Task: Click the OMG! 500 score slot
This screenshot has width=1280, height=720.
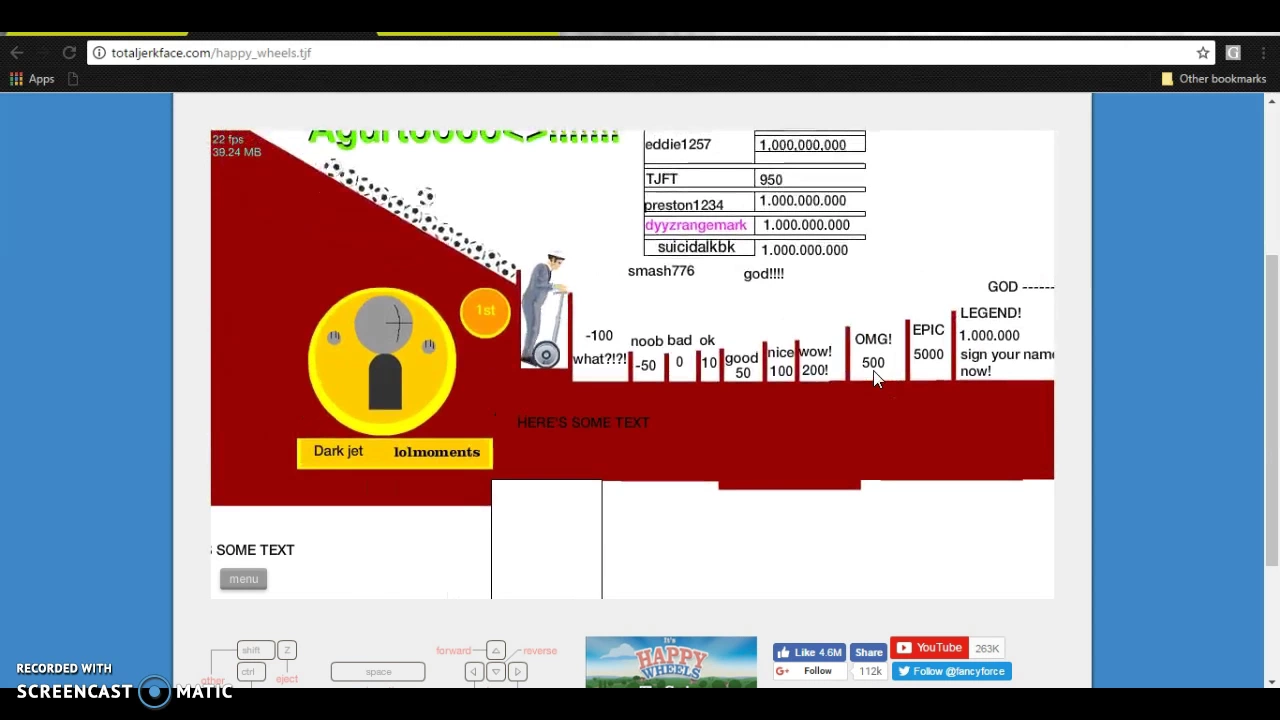Action: [873, 351]
